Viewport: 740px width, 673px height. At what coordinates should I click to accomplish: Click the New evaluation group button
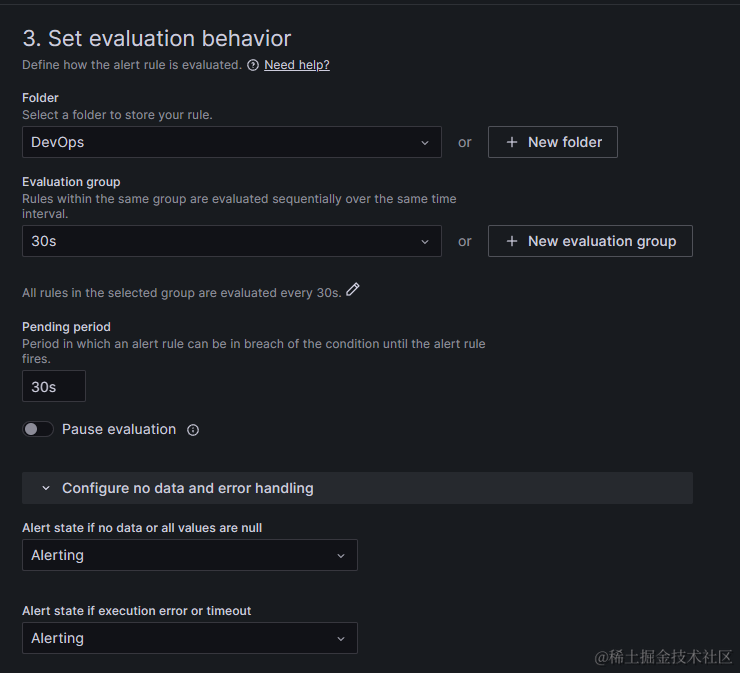[590, 241]
